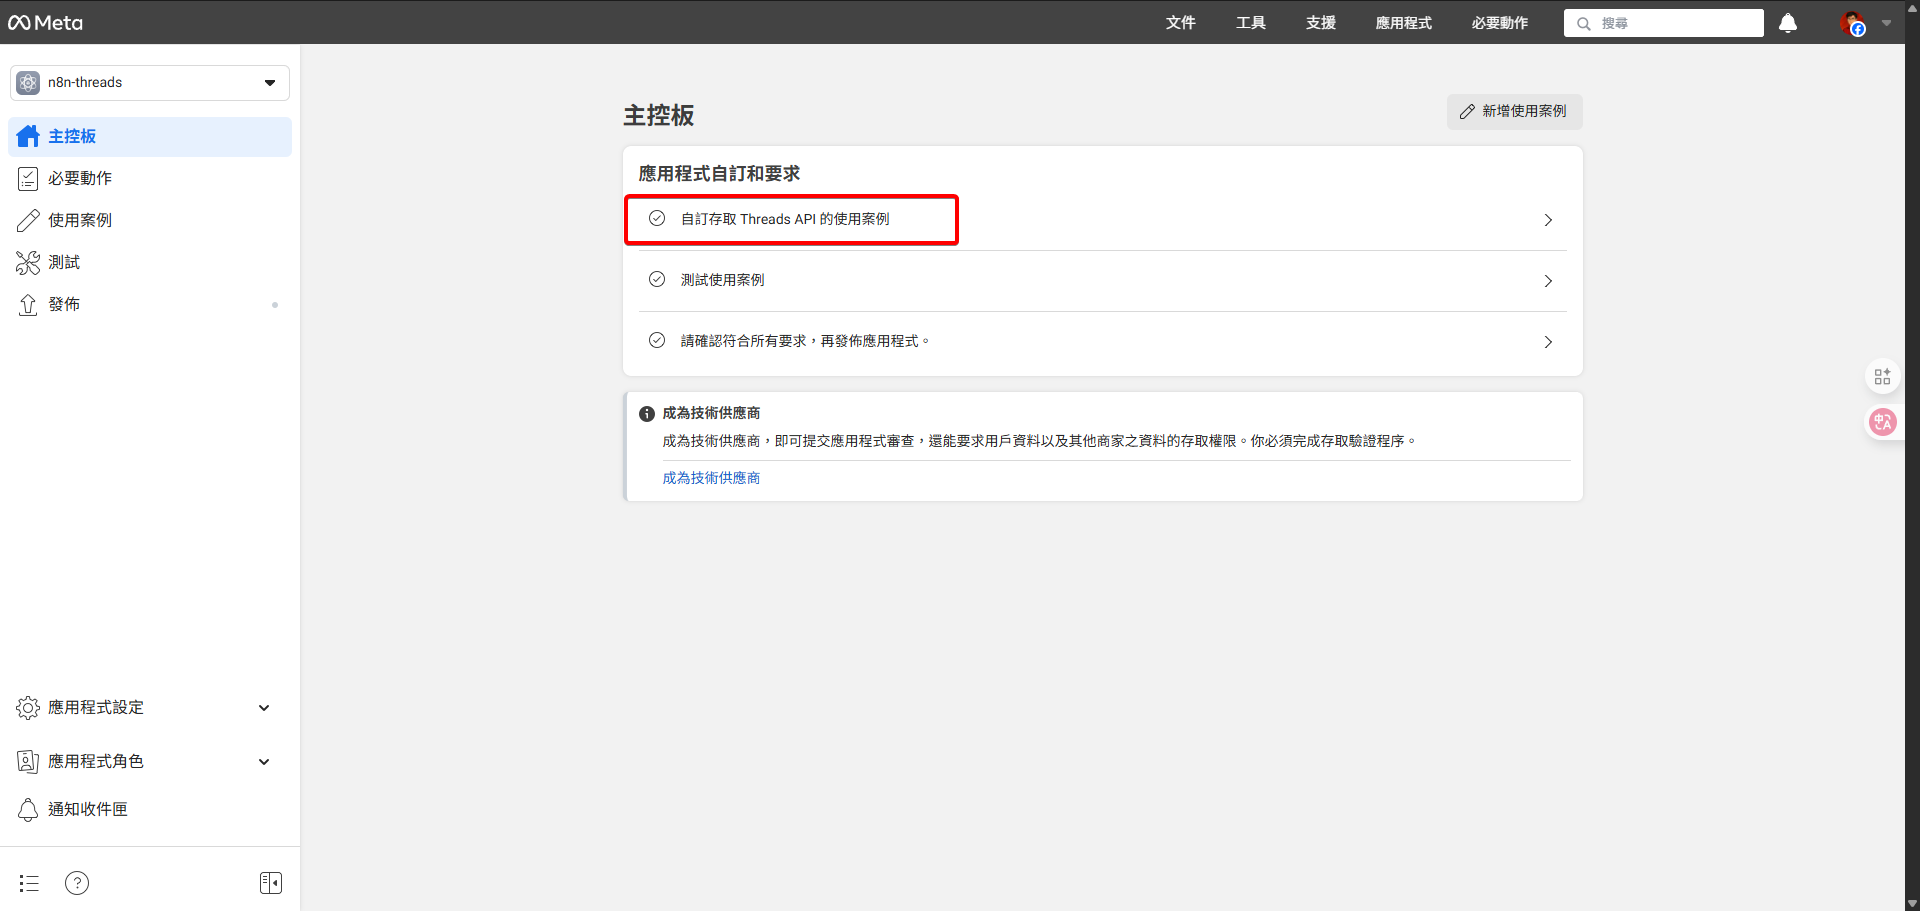Viewport: 1920px width, 911px height.
Task: Collapse the sidebar using the bottom panel icon
Action: 270,882
